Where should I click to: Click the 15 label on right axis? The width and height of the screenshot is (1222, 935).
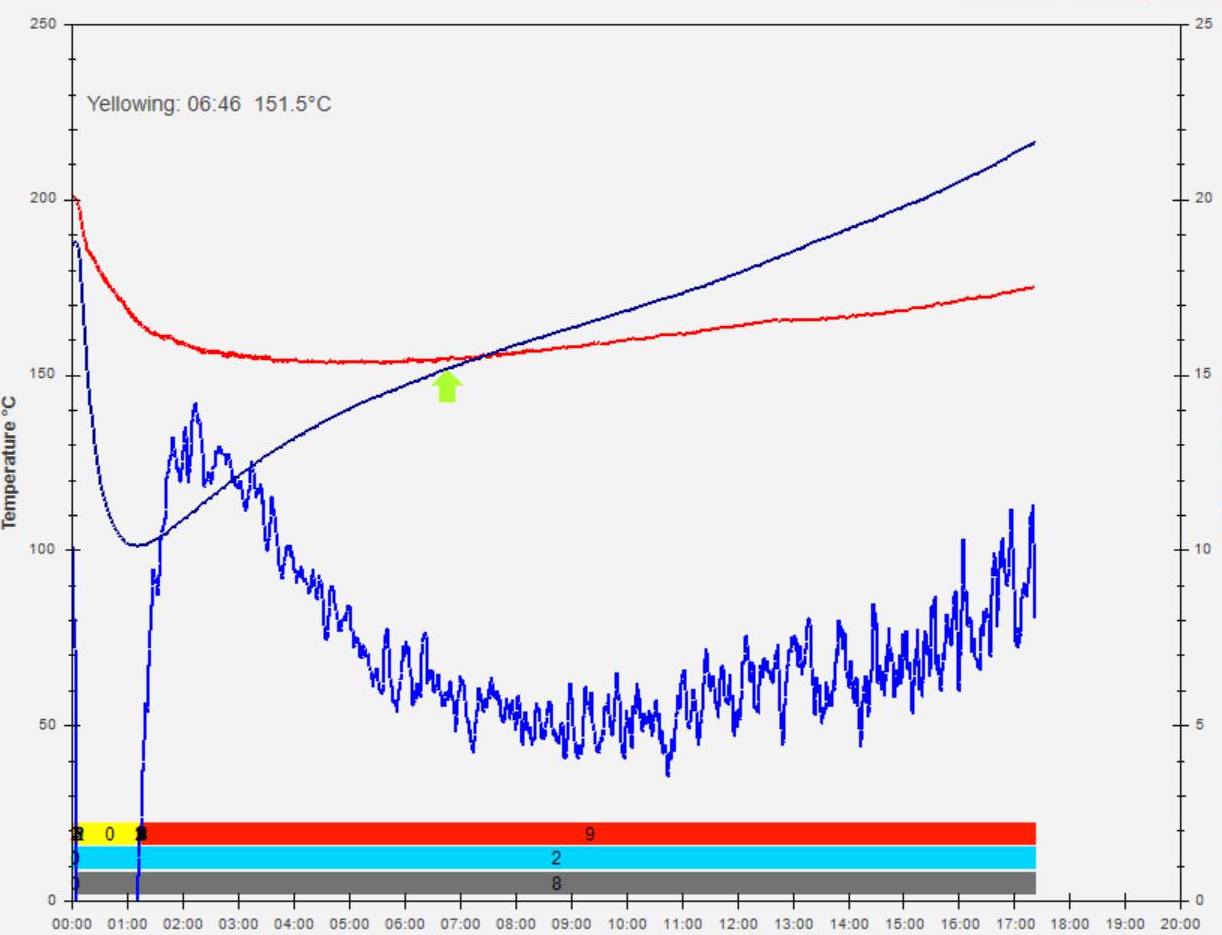tap(1198, 375)
